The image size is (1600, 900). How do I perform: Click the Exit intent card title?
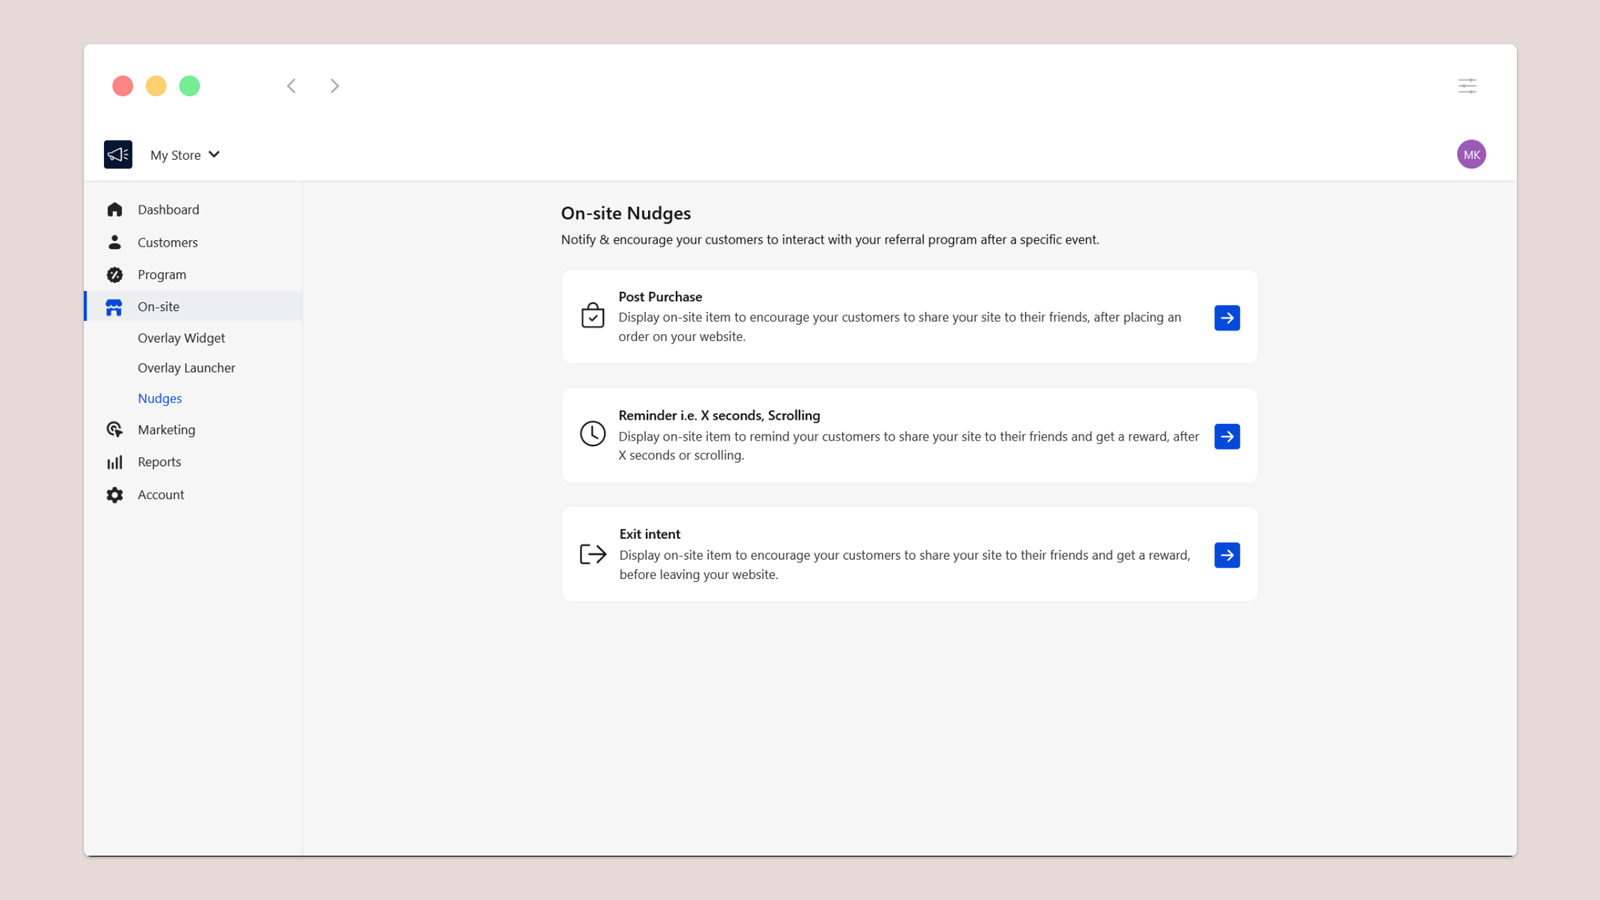pos(650,534)
